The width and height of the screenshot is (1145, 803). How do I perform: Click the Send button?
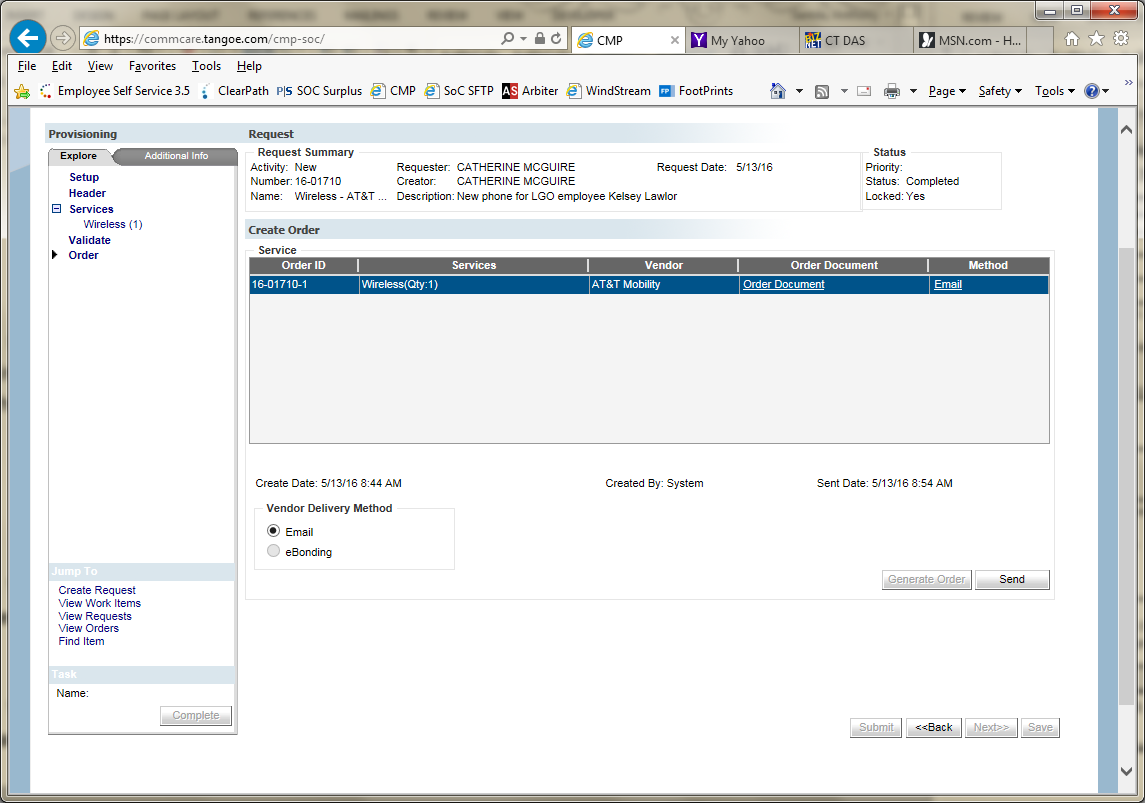click(x=1012, y=580)
